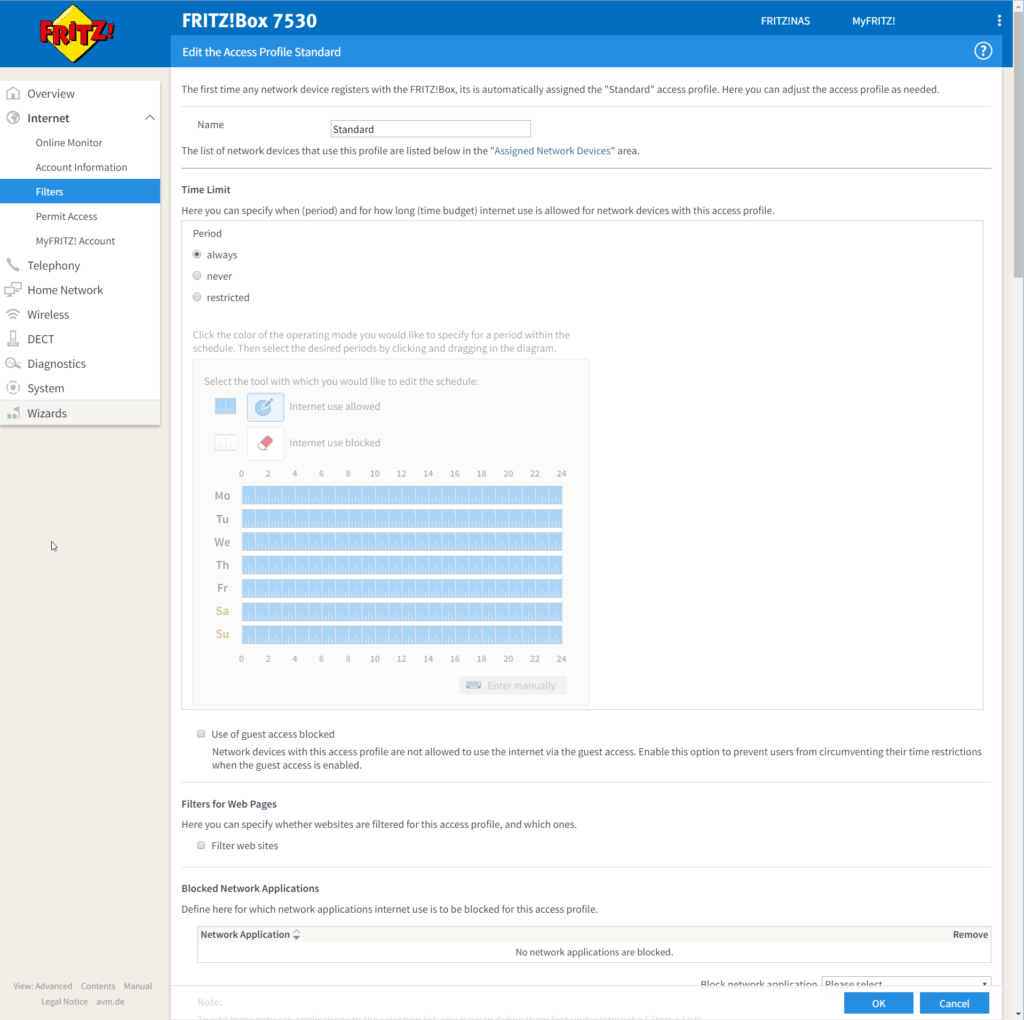1024x1020 pixels.
Task: Collapse the Internet section chevron
Action: [149, 118]
